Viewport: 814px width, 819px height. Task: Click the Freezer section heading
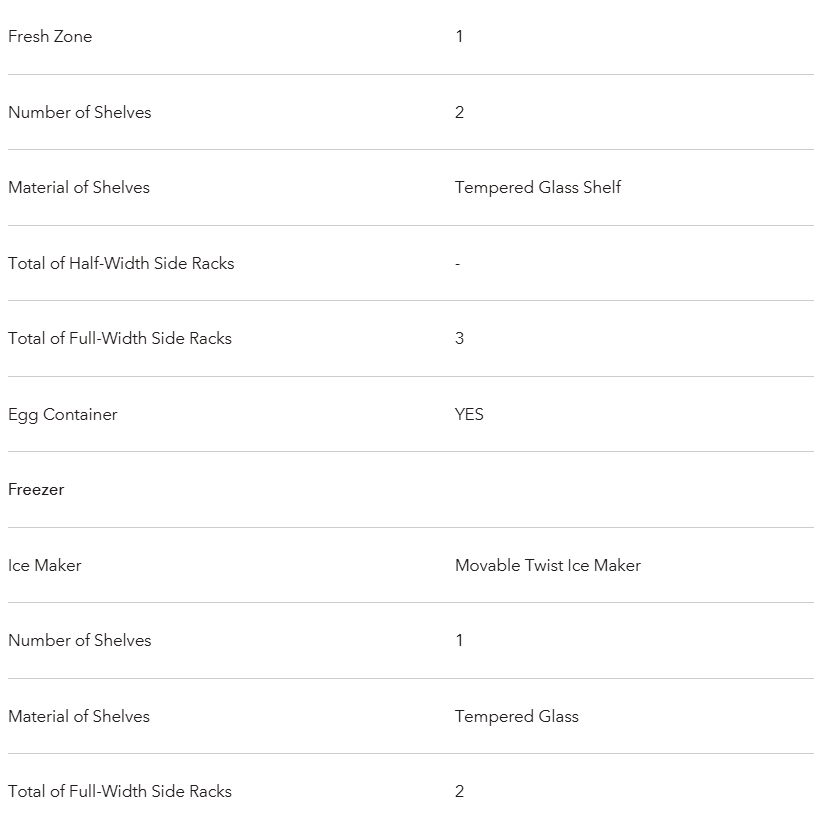coord(36,490)
